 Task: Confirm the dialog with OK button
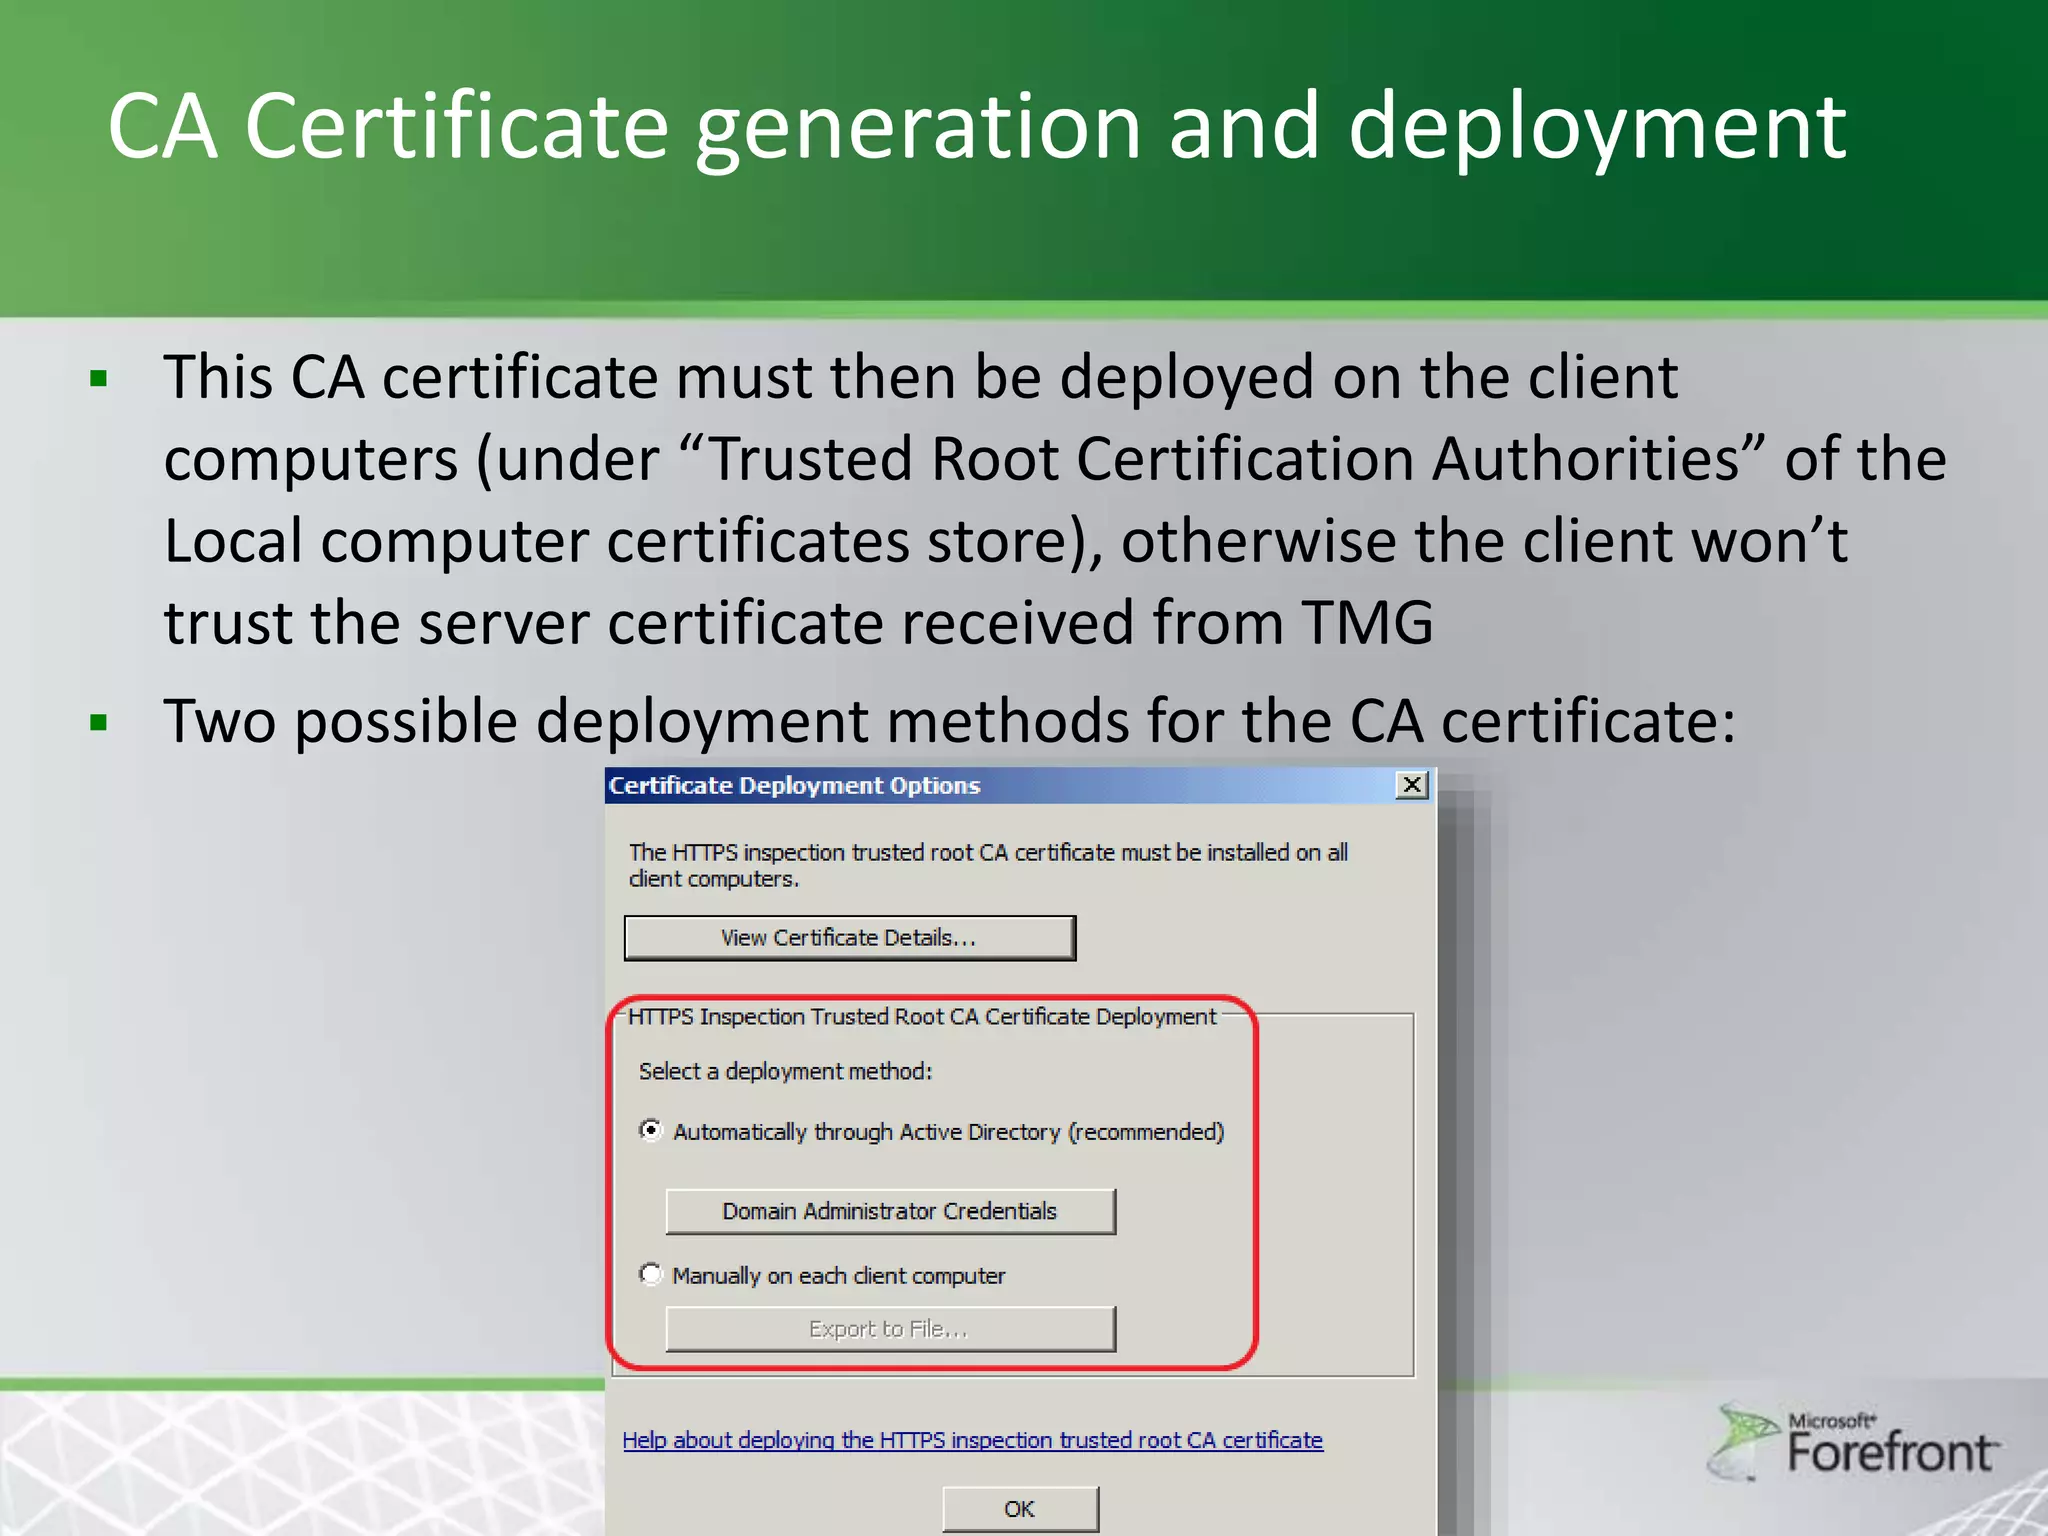tap(1020, 1509)
